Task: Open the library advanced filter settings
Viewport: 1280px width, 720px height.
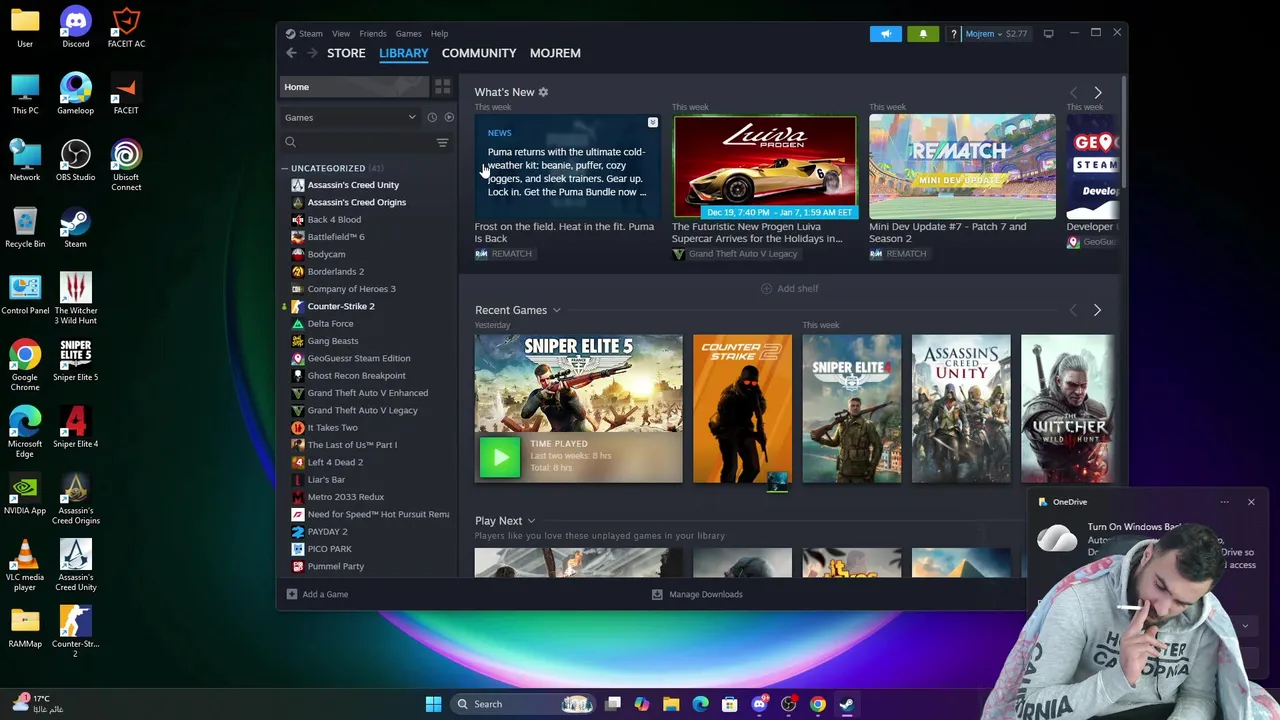Action: (442, 143)
